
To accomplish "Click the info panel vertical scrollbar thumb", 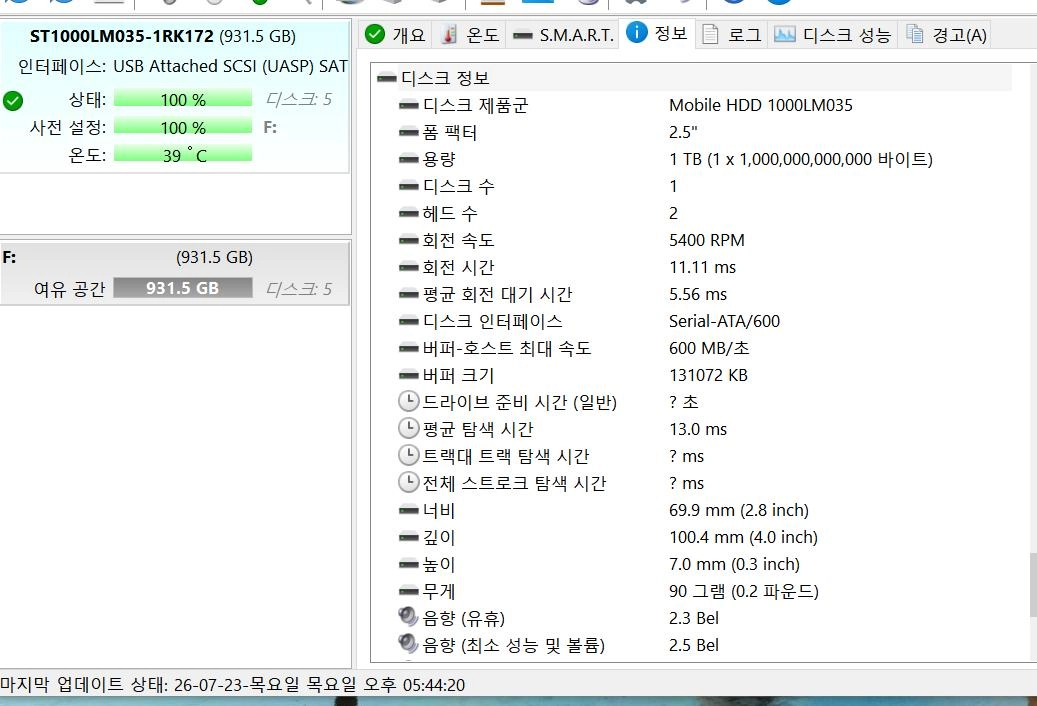I will 1033,584.
